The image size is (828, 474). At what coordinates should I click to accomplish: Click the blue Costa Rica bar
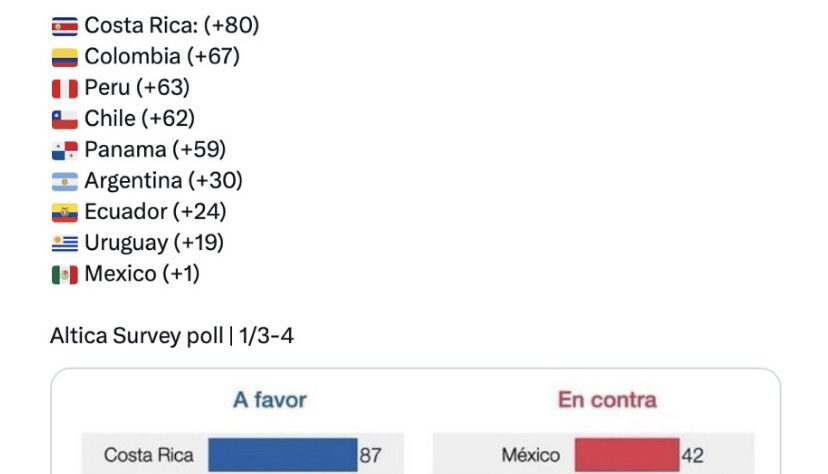click(x=282, y=455)
